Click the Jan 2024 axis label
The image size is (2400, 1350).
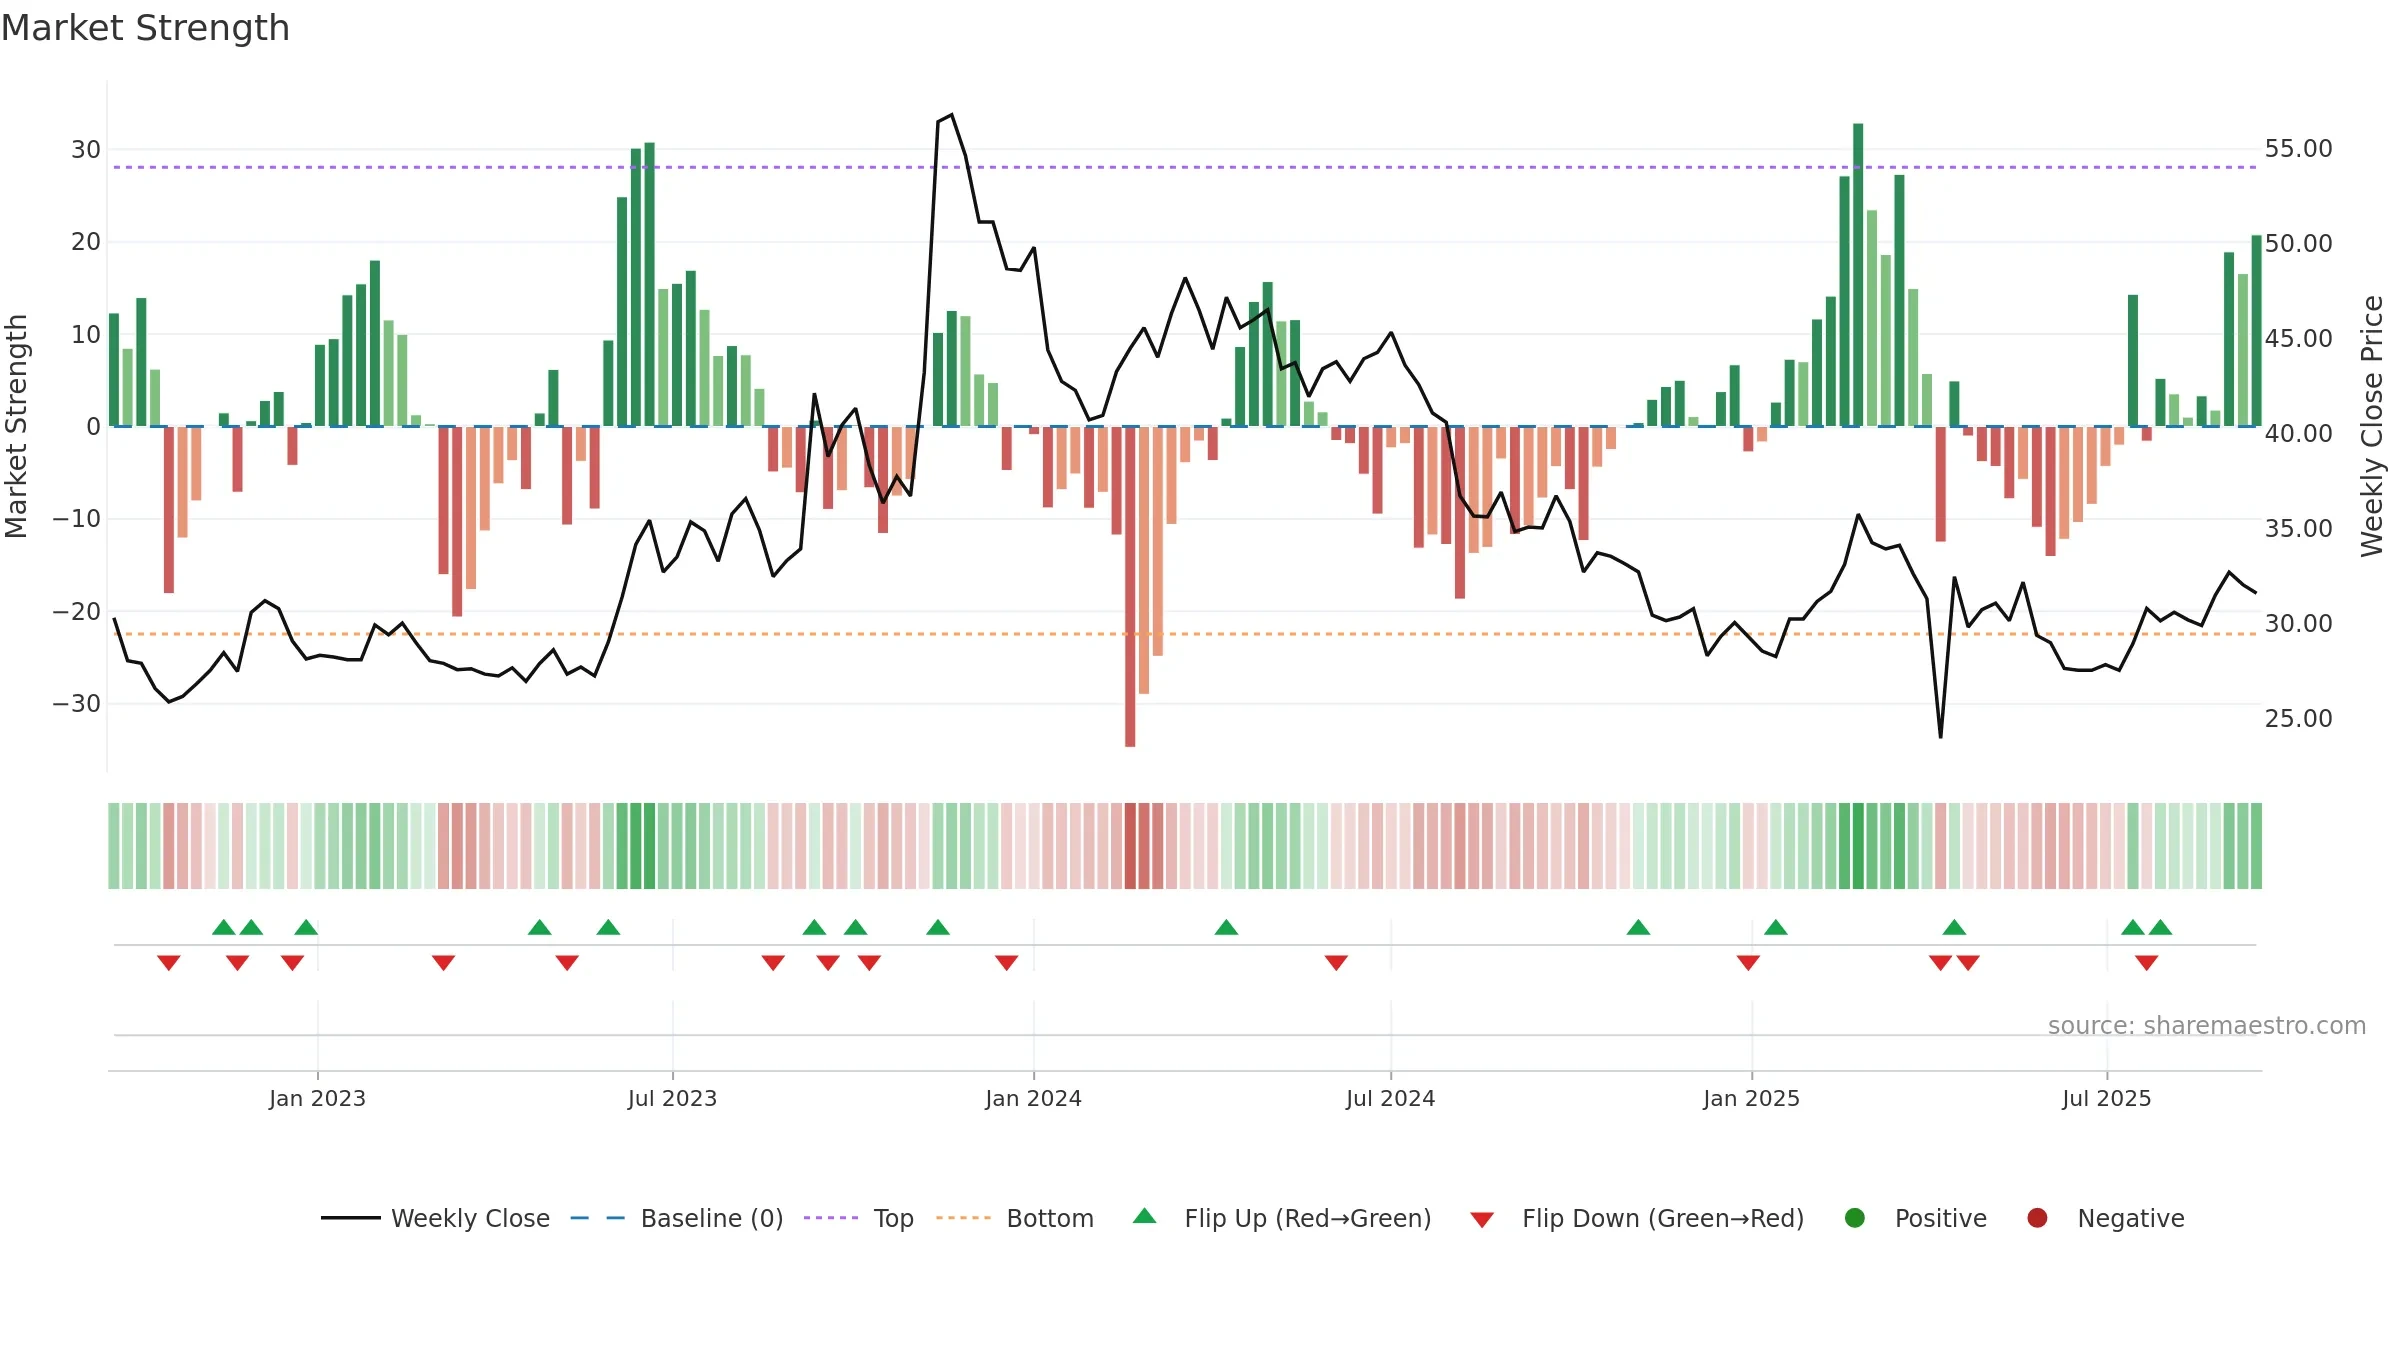pyautogui.click(x=1033, y=1098)
